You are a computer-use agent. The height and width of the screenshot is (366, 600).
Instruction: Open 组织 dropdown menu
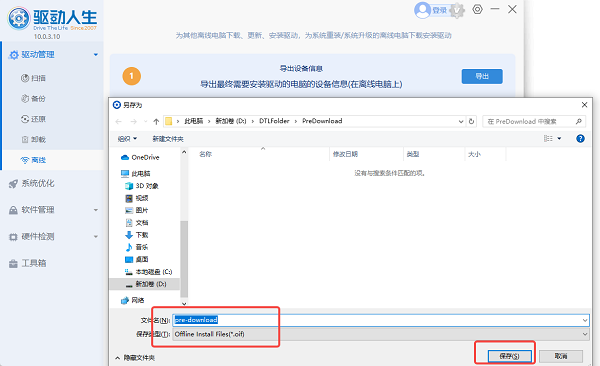pos(127,139)
